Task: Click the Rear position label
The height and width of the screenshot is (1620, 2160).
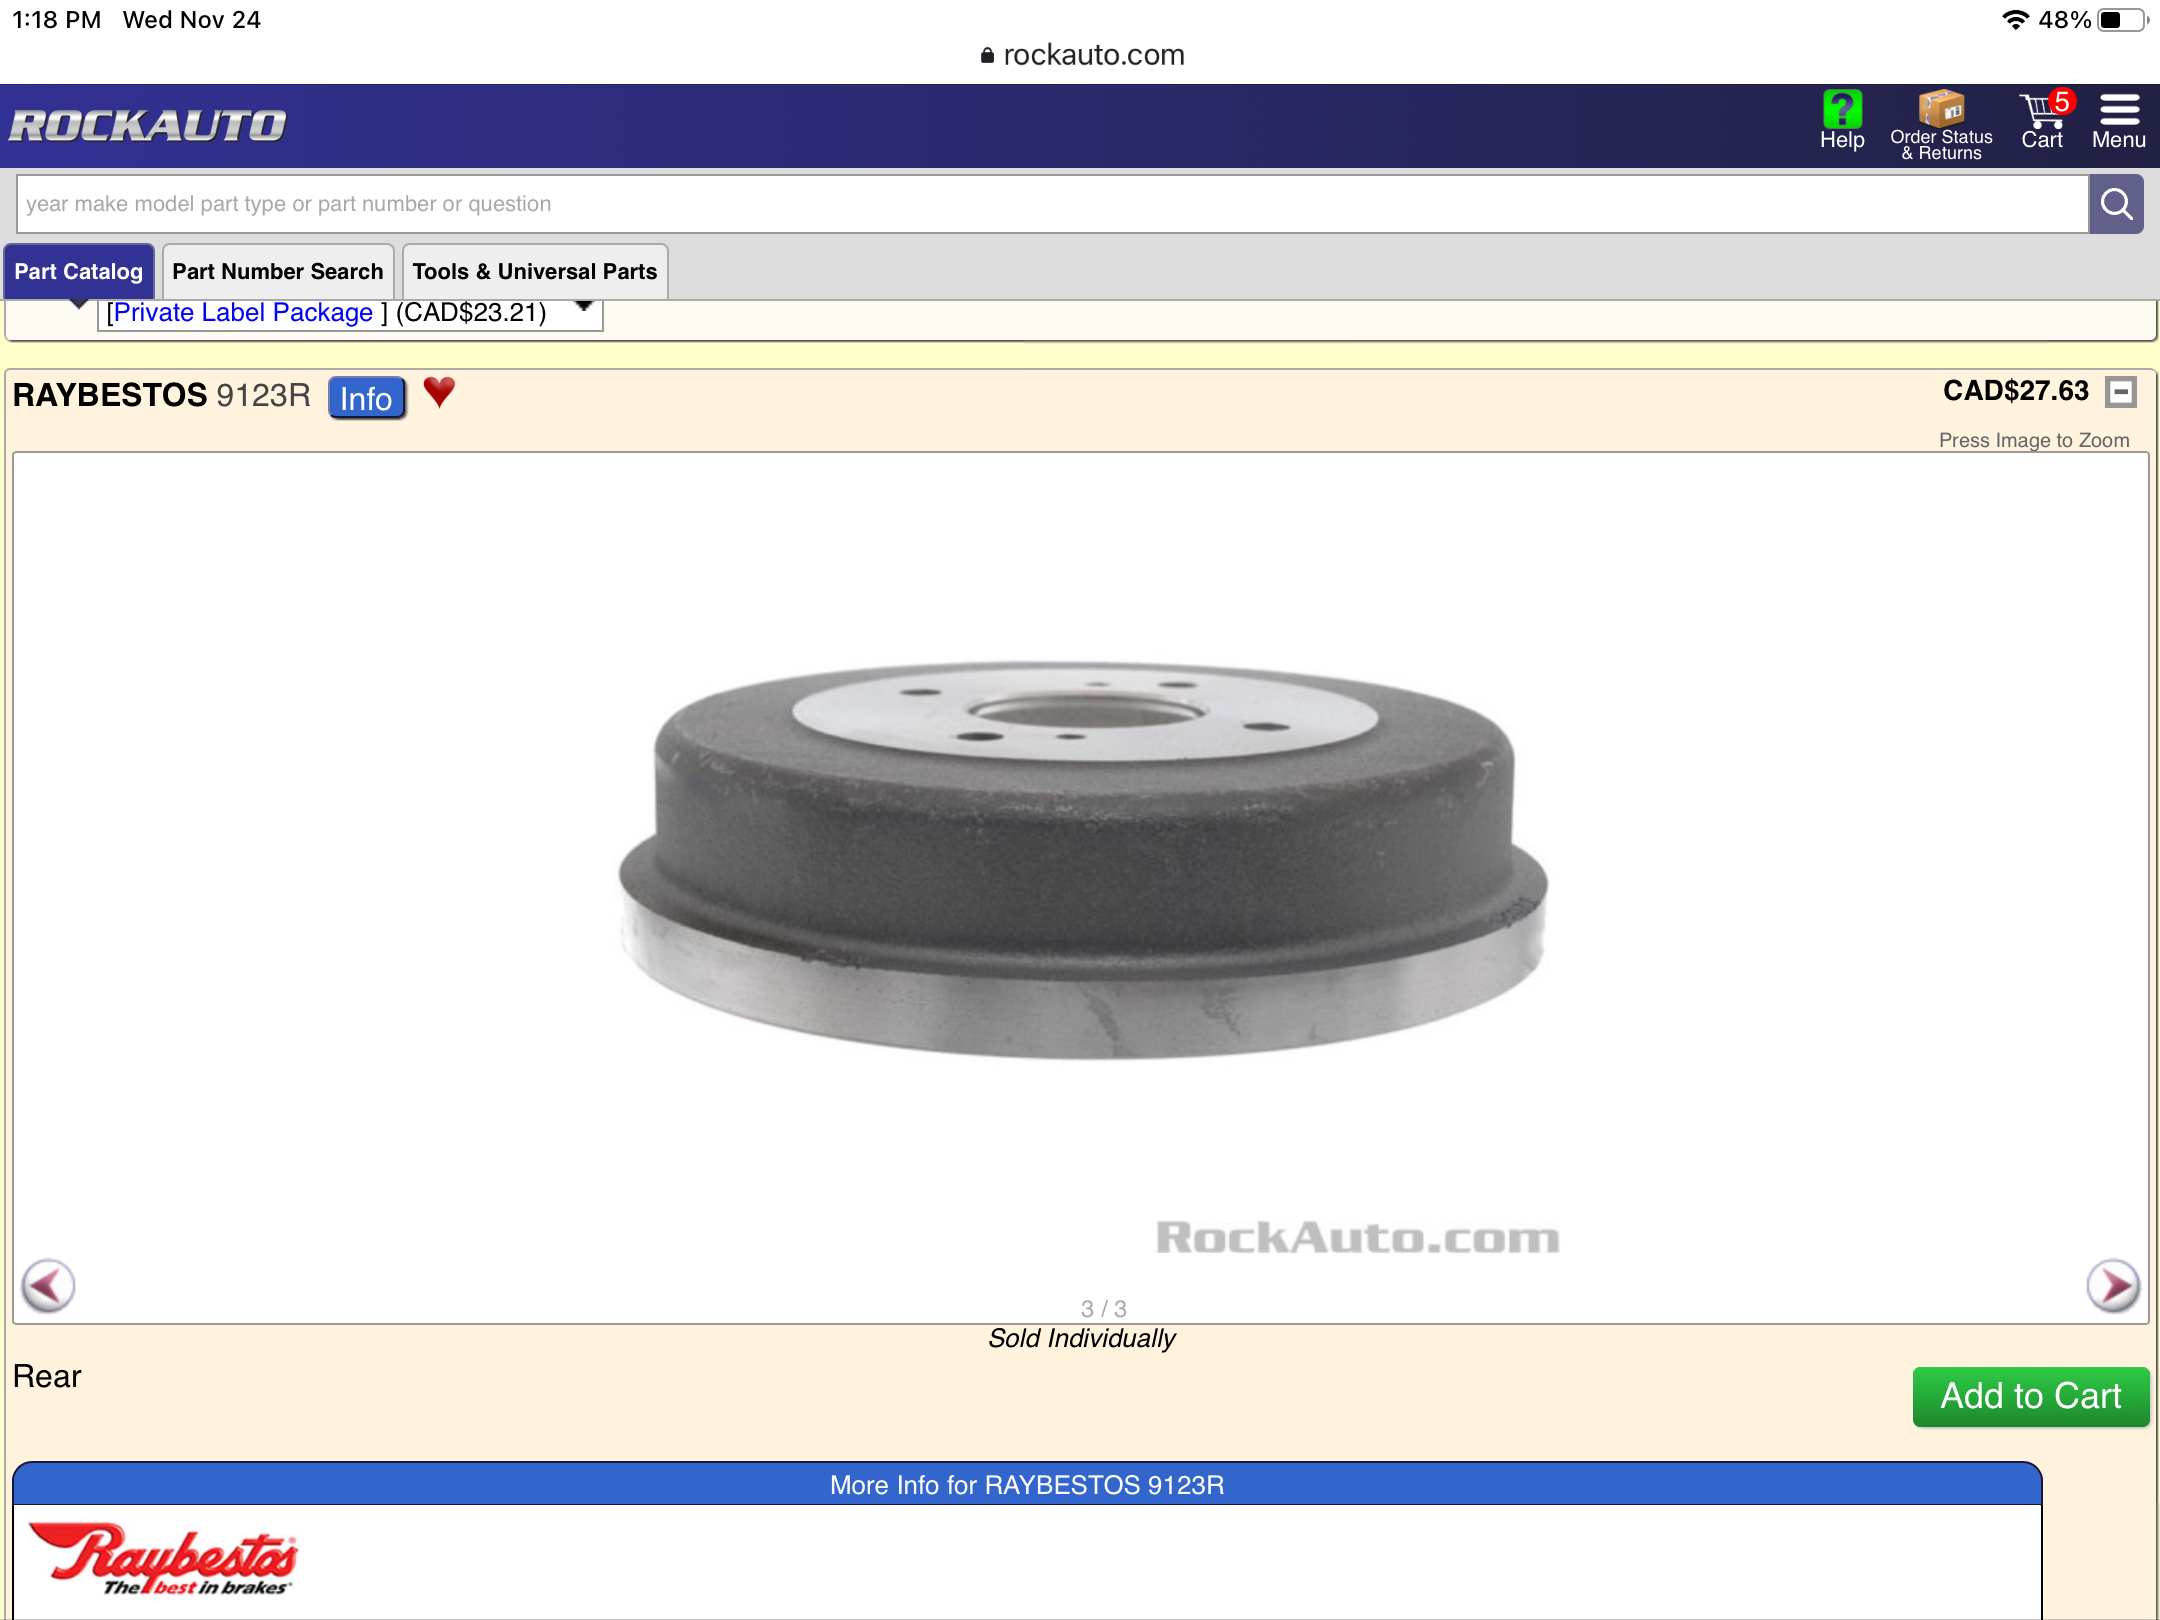Action: pyautogui.click(x=47, y=1377)
